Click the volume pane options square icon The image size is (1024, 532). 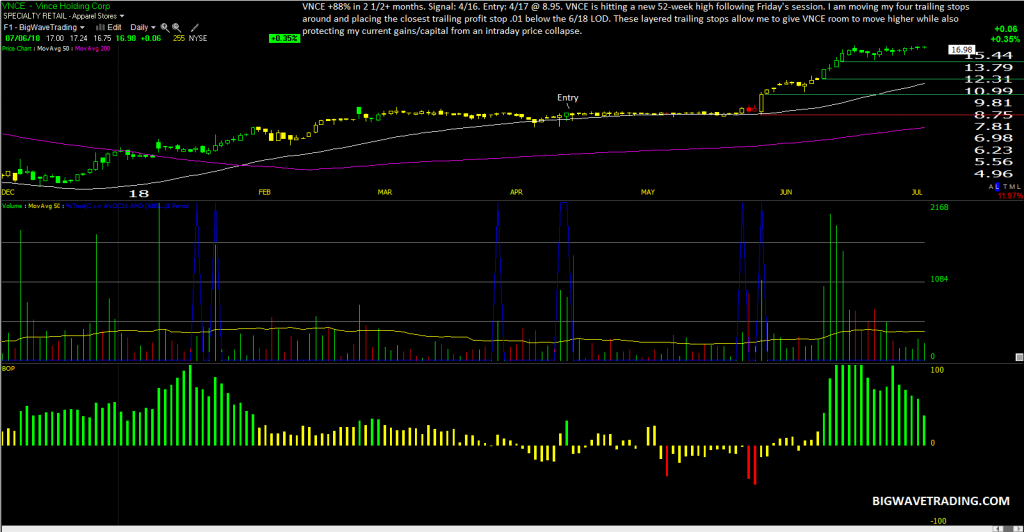tap(1019, 357)
